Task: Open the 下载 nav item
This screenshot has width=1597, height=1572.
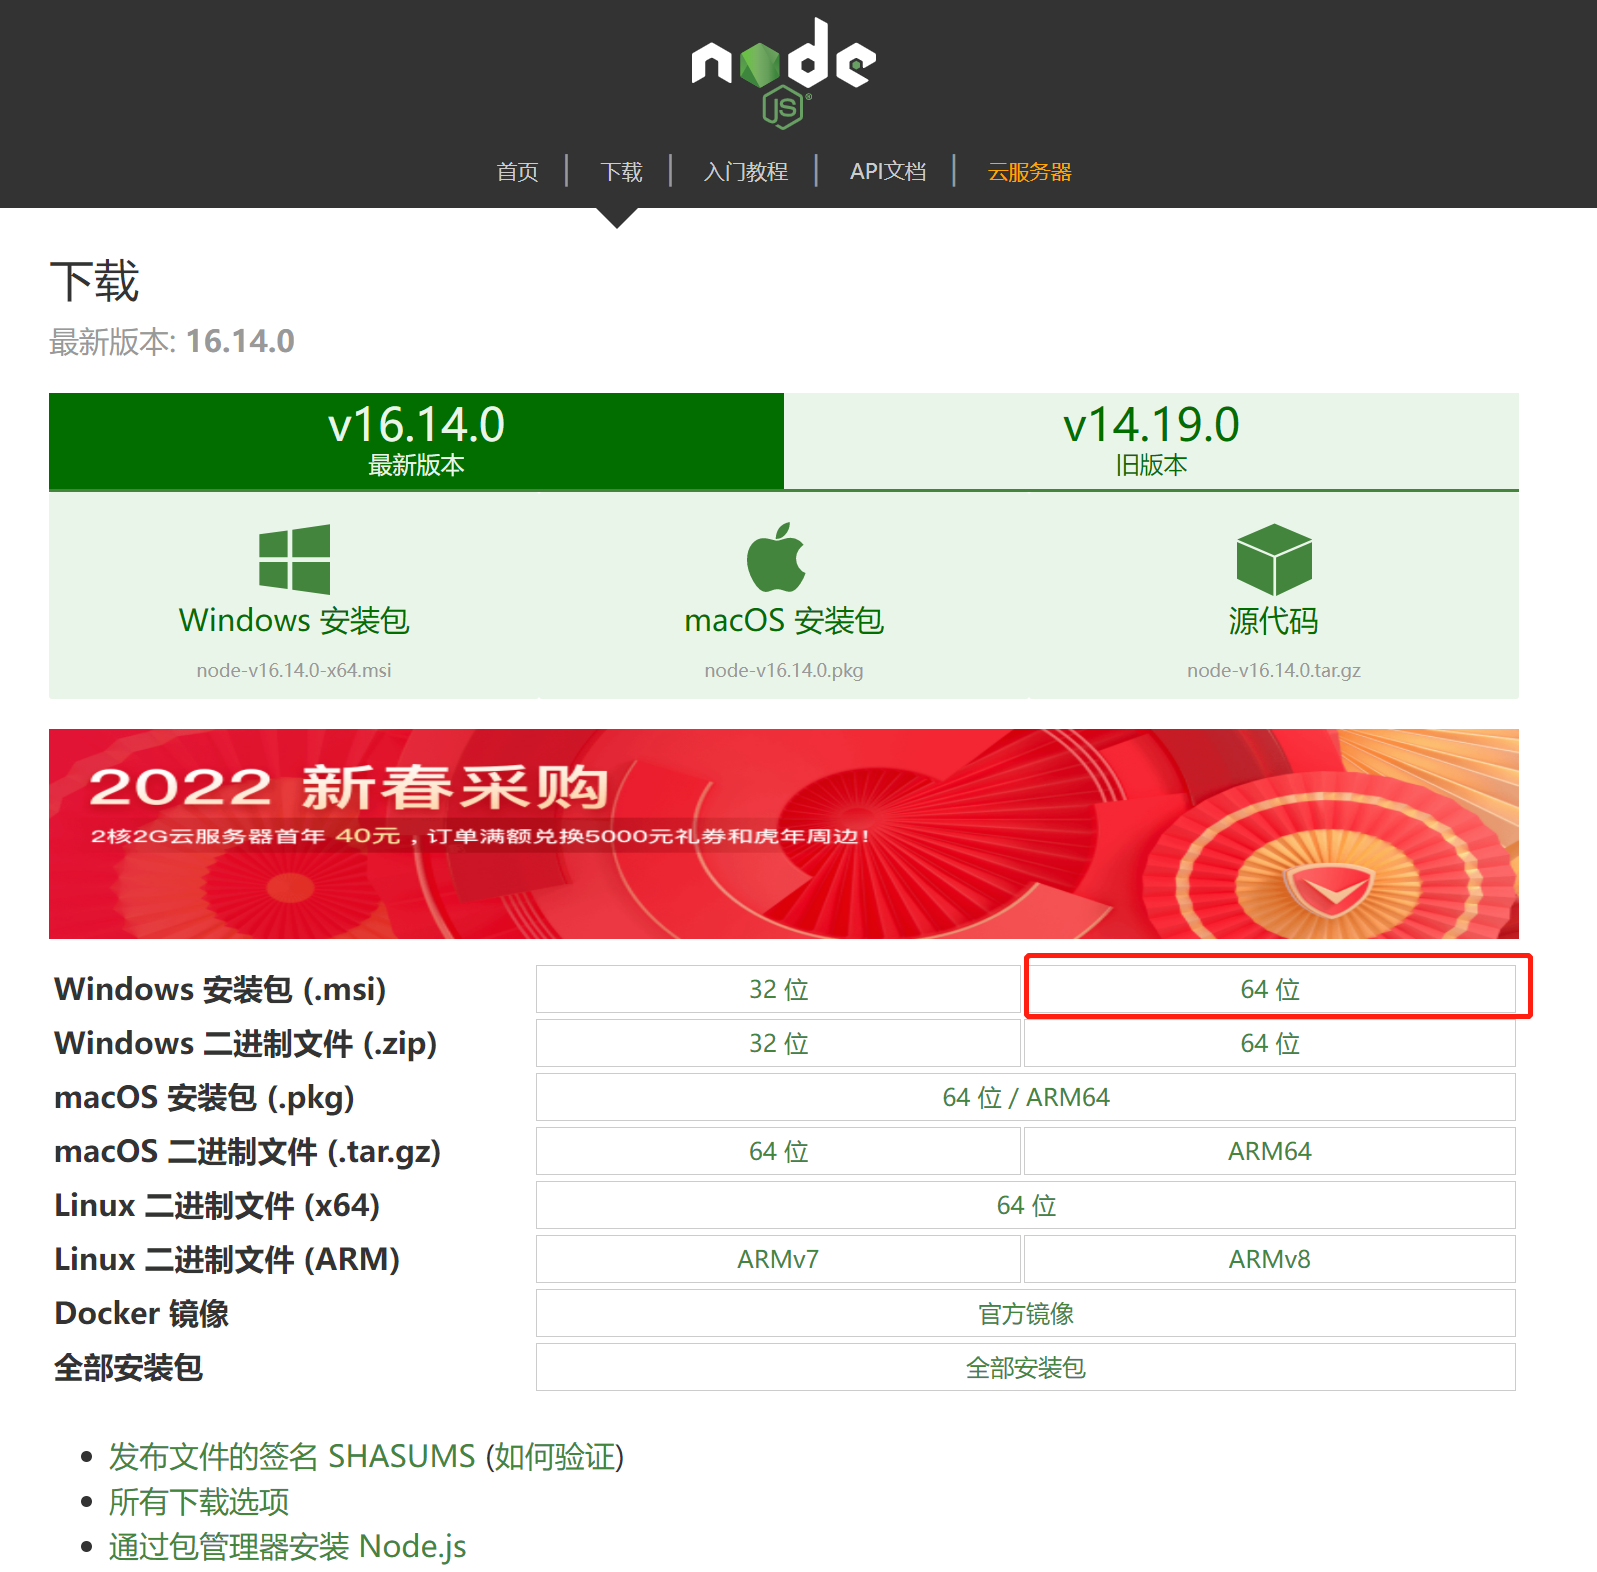Action: [621, 172]
